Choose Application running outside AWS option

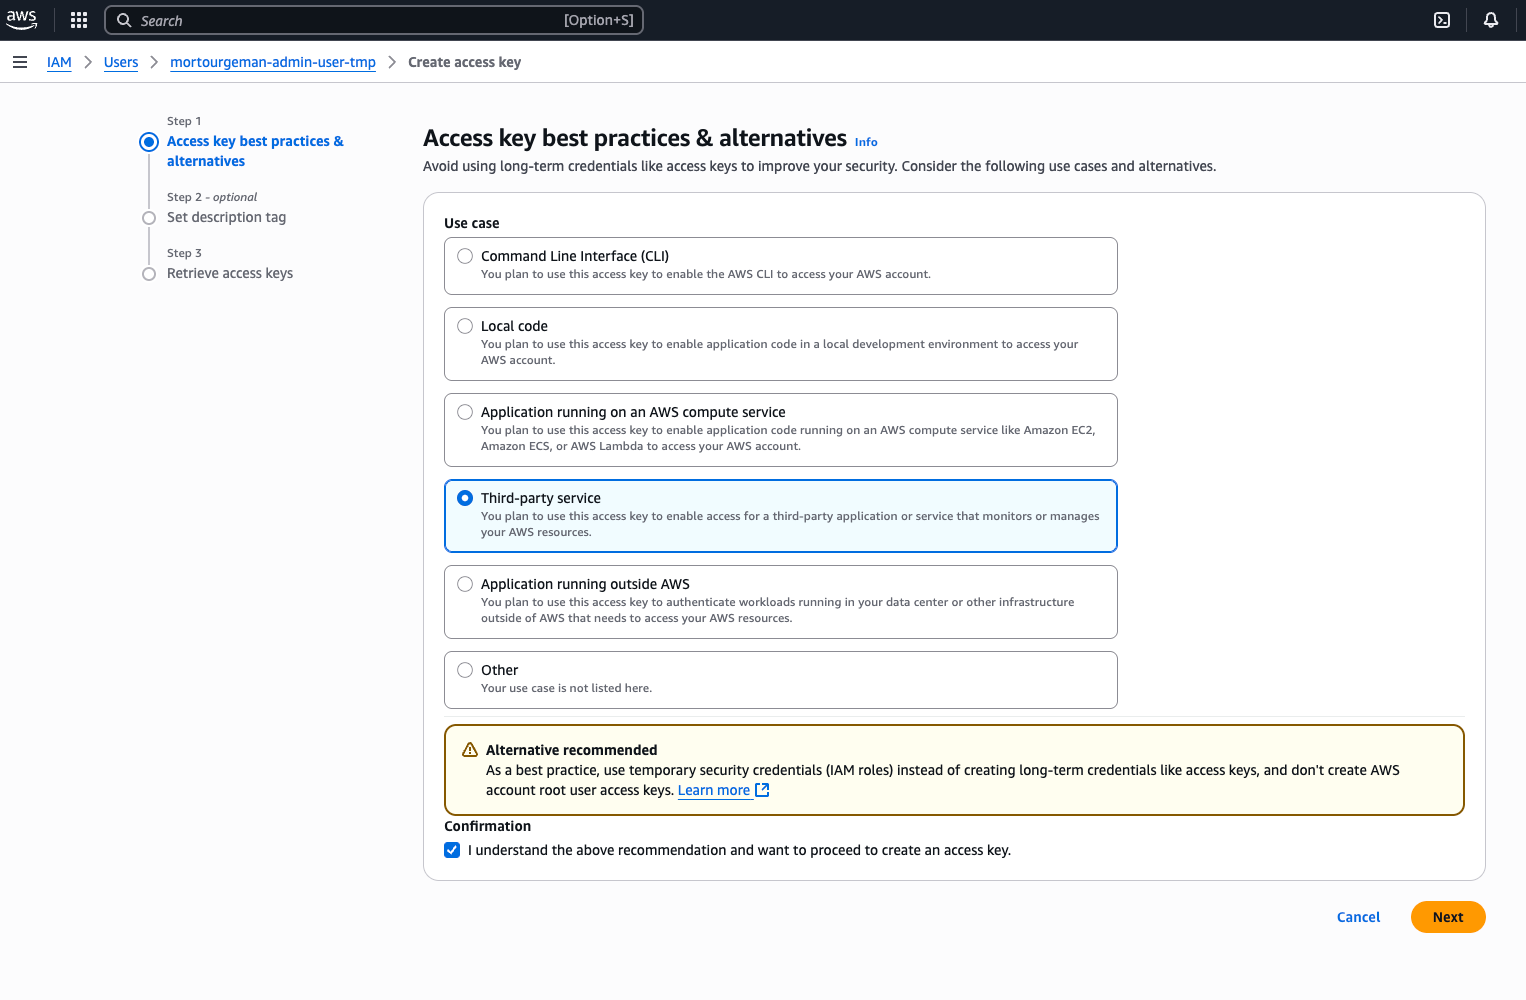coord(465,584)
